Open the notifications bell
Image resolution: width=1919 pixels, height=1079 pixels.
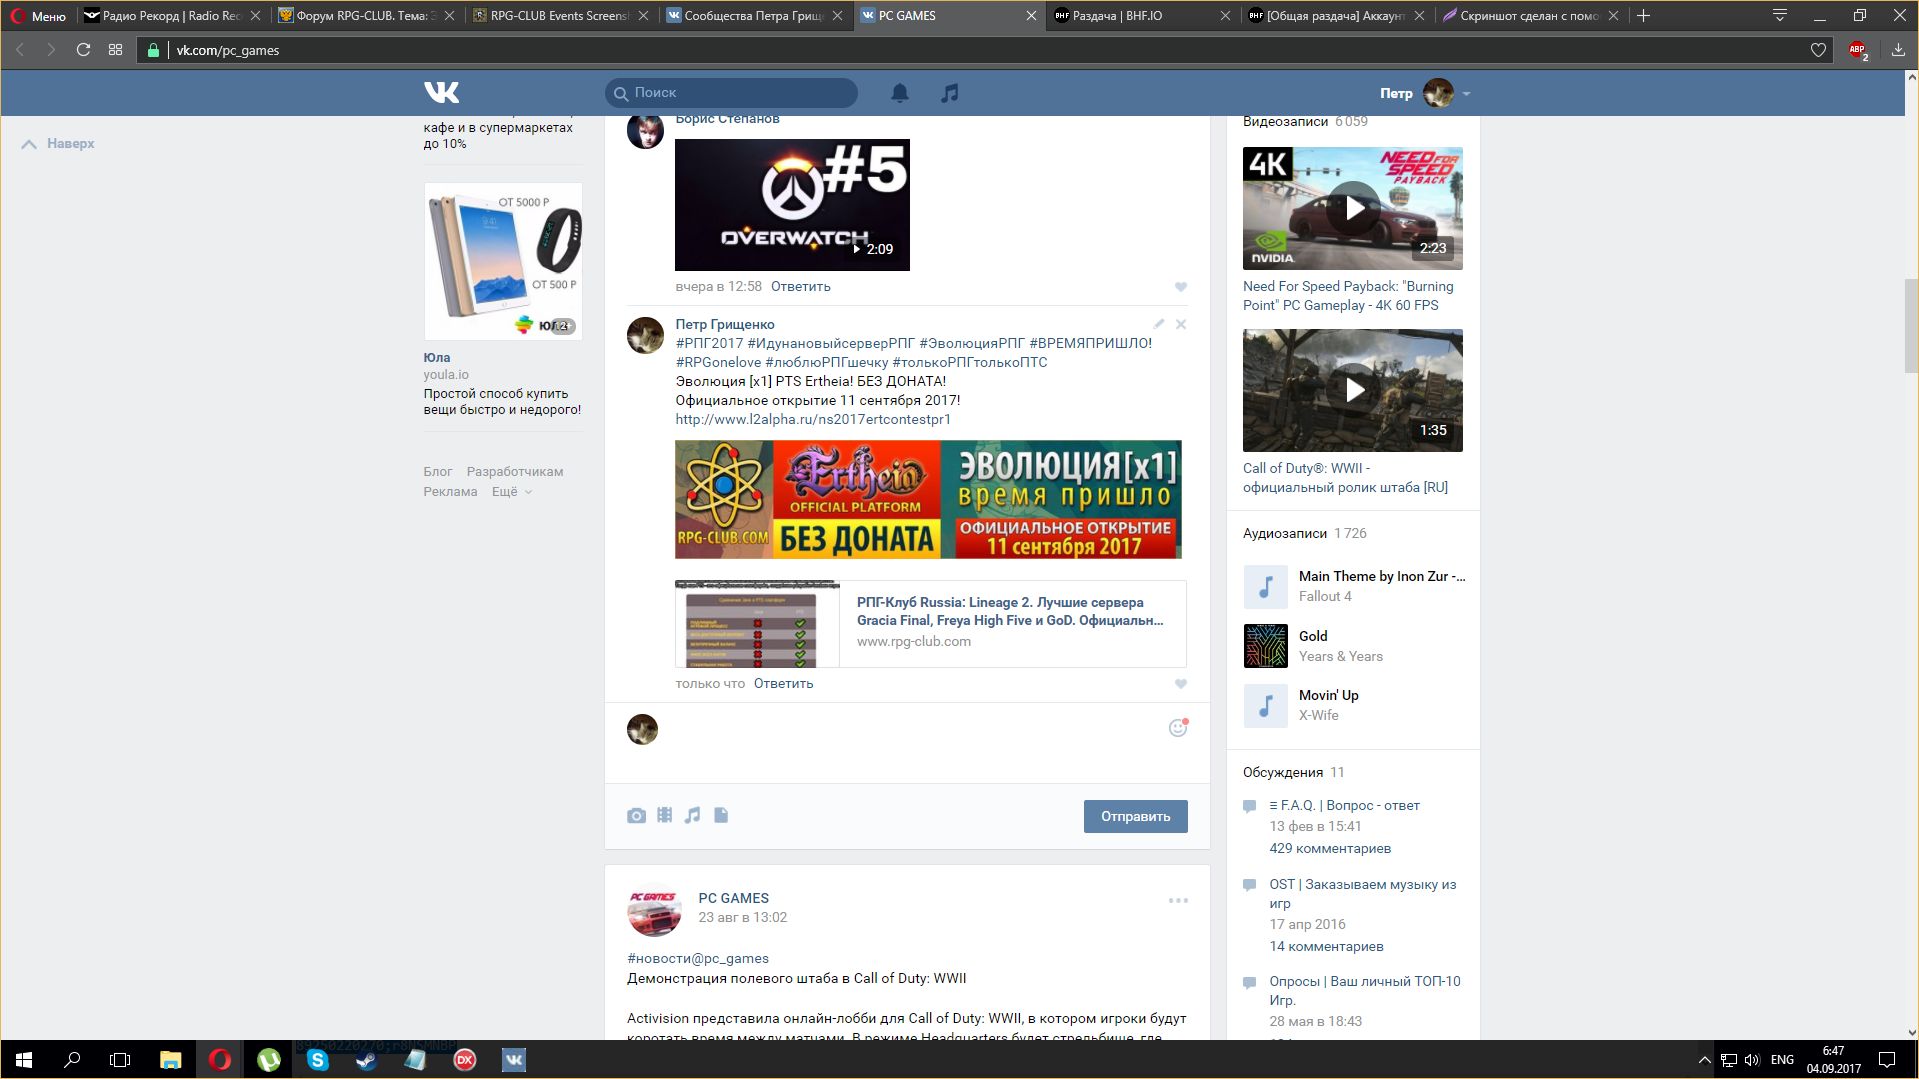[900, 93]
